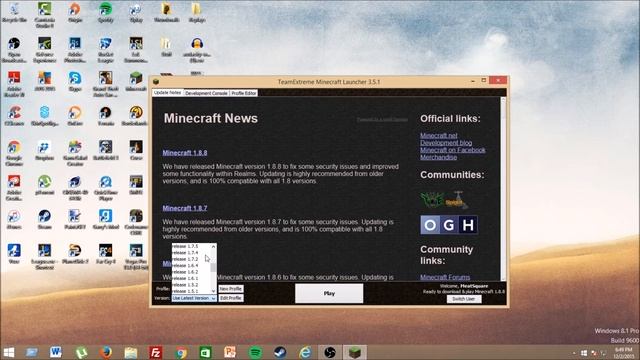Choose release 1.7.4 in version list
Viewport: 640px width, 360px height.
[x=191, y=253]
